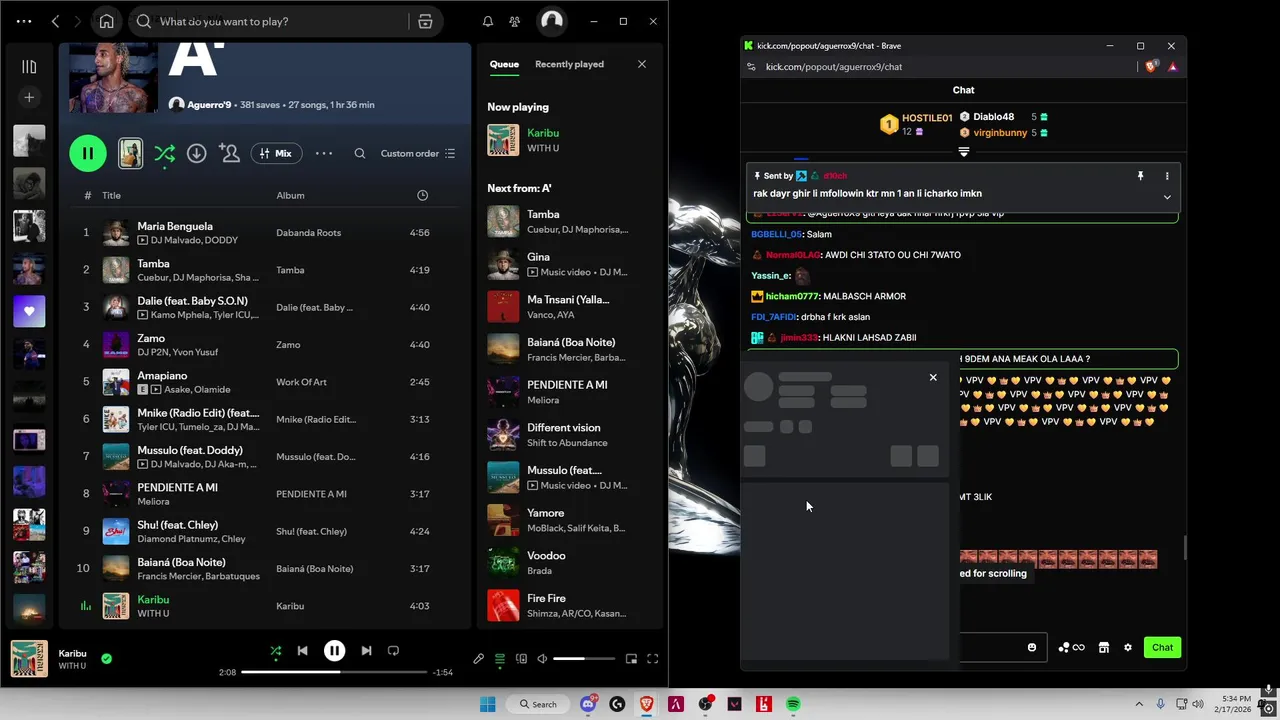Image resolution: width=1280 pixels, height=720 pixels.
Task: Navigate back in Spotify
Action: coord(56,21)
